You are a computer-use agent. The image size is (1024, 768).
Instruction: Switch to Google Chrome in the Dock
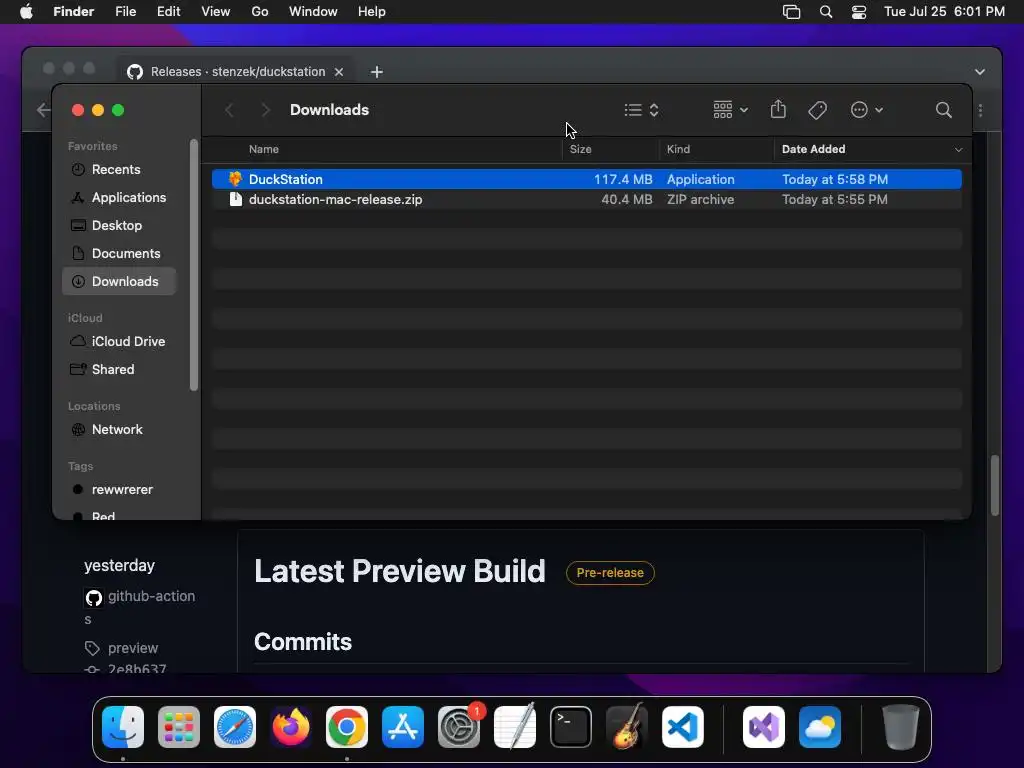[x=347, y=727]
